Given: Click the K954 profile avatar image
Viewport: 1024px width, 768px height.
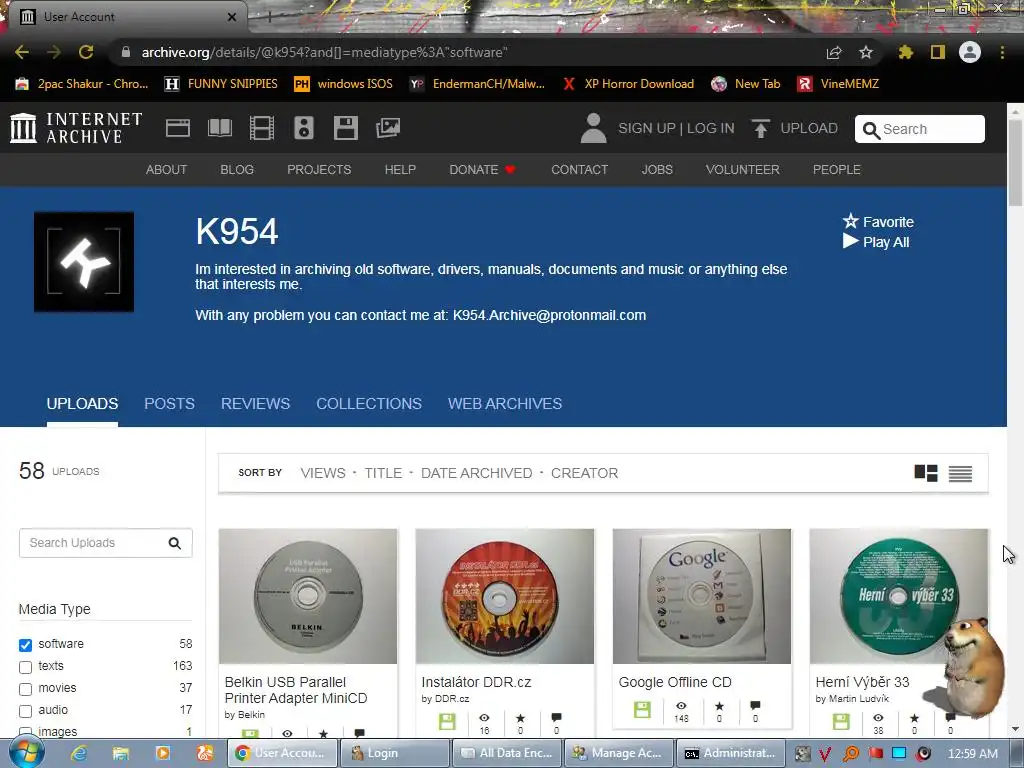Looking at the screenshot, I should 84,262.
